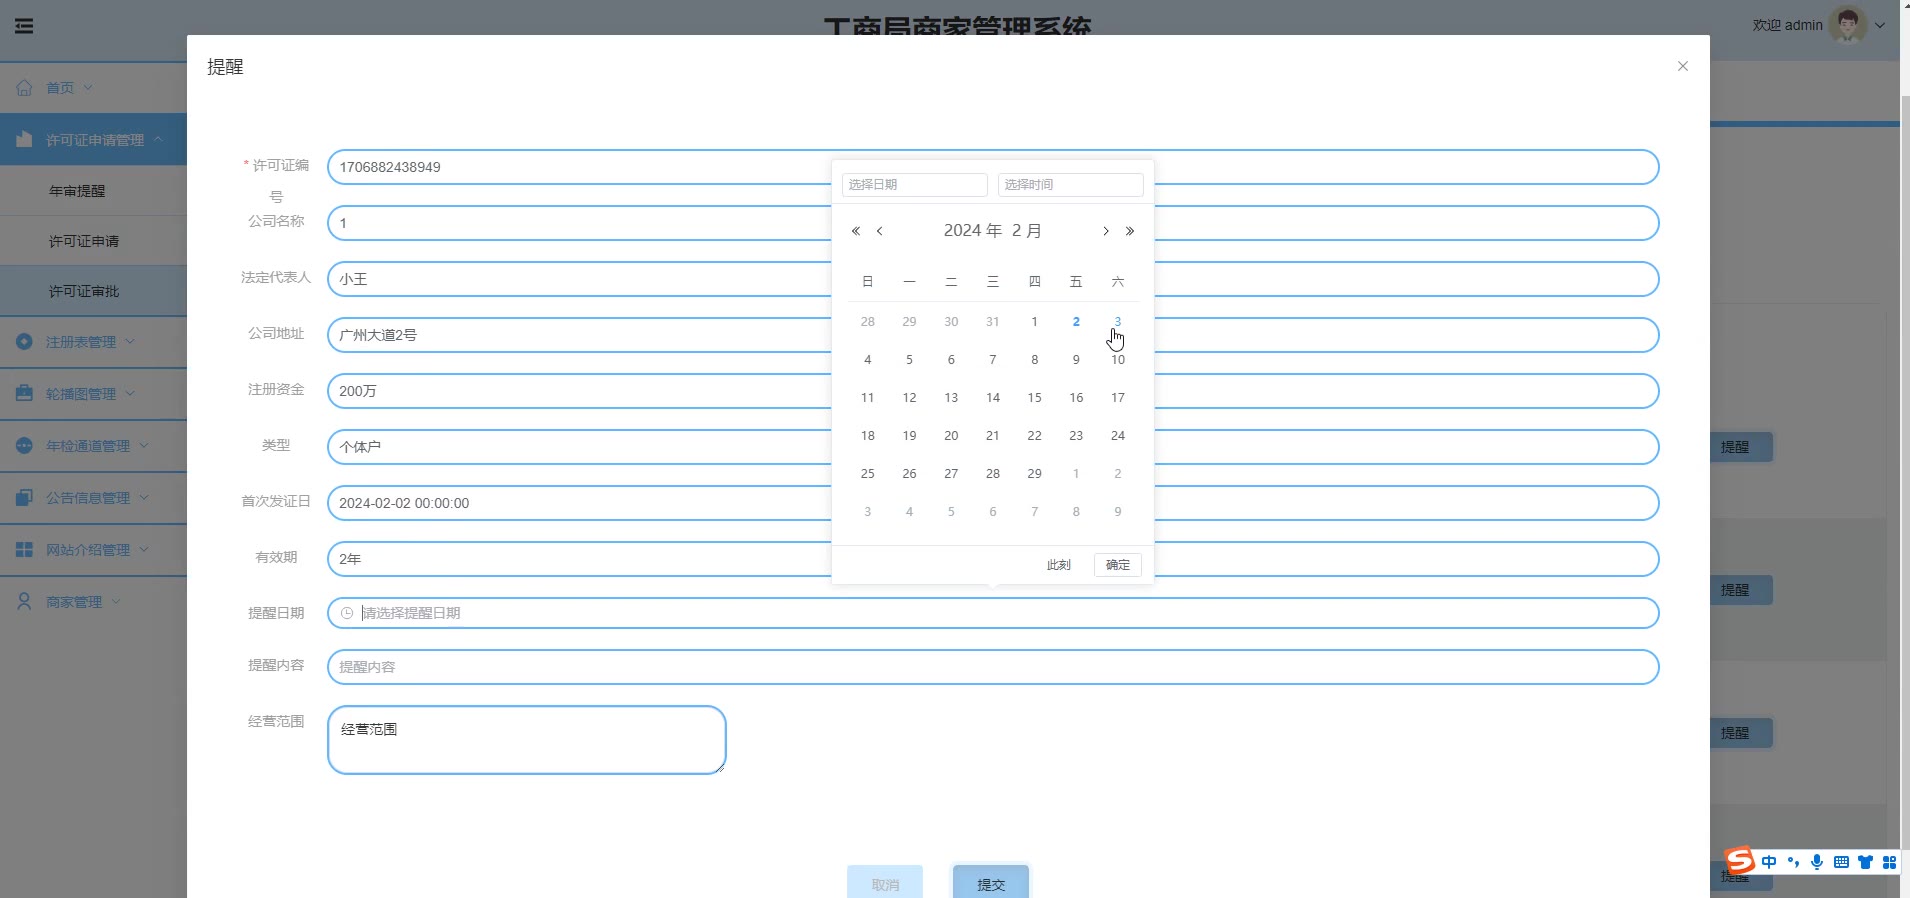Click the 公司名称 input field
Screen dimensions: 1910x898
click(x=993, y=223)
